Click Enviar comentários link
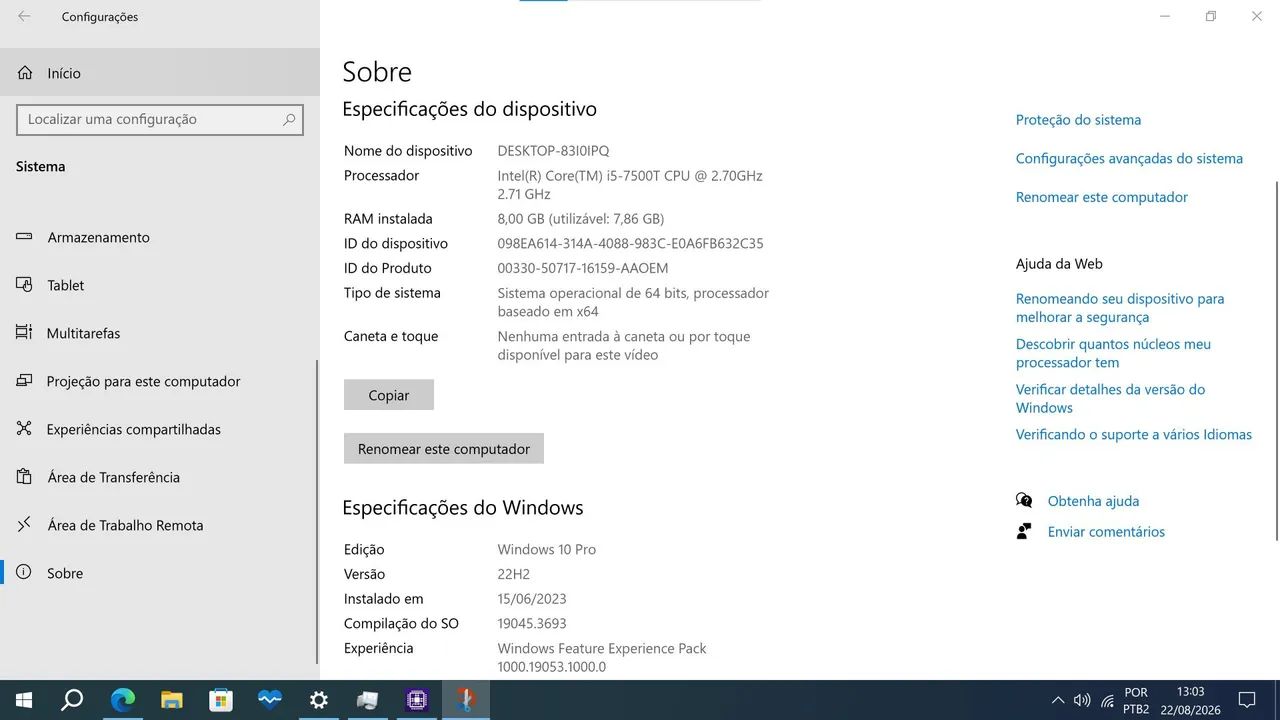 pyautogui.click(x=1106, y=532)
